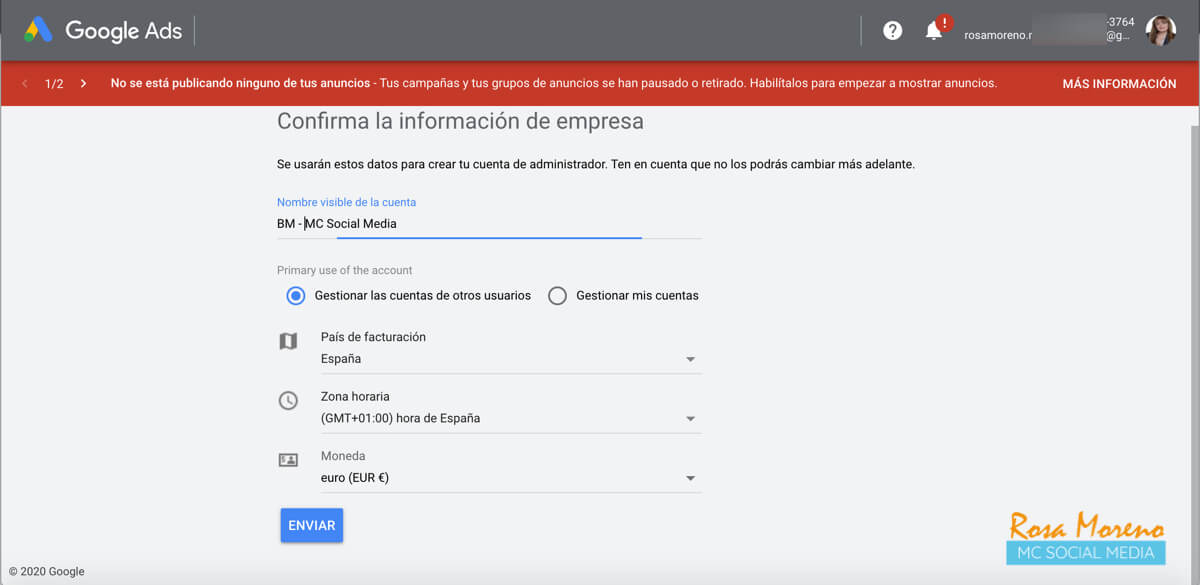Open the País de facturación dropdown
1200x585 pixels.
coord(690,358)
